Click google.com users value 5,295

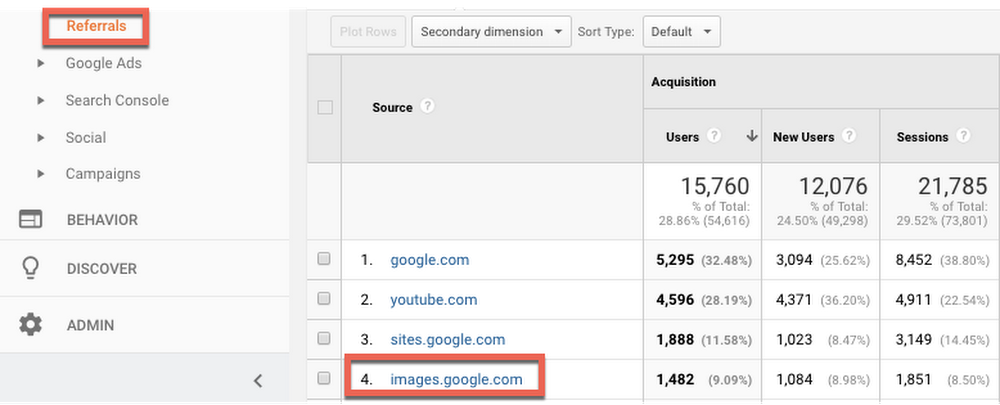coord(675,260)
